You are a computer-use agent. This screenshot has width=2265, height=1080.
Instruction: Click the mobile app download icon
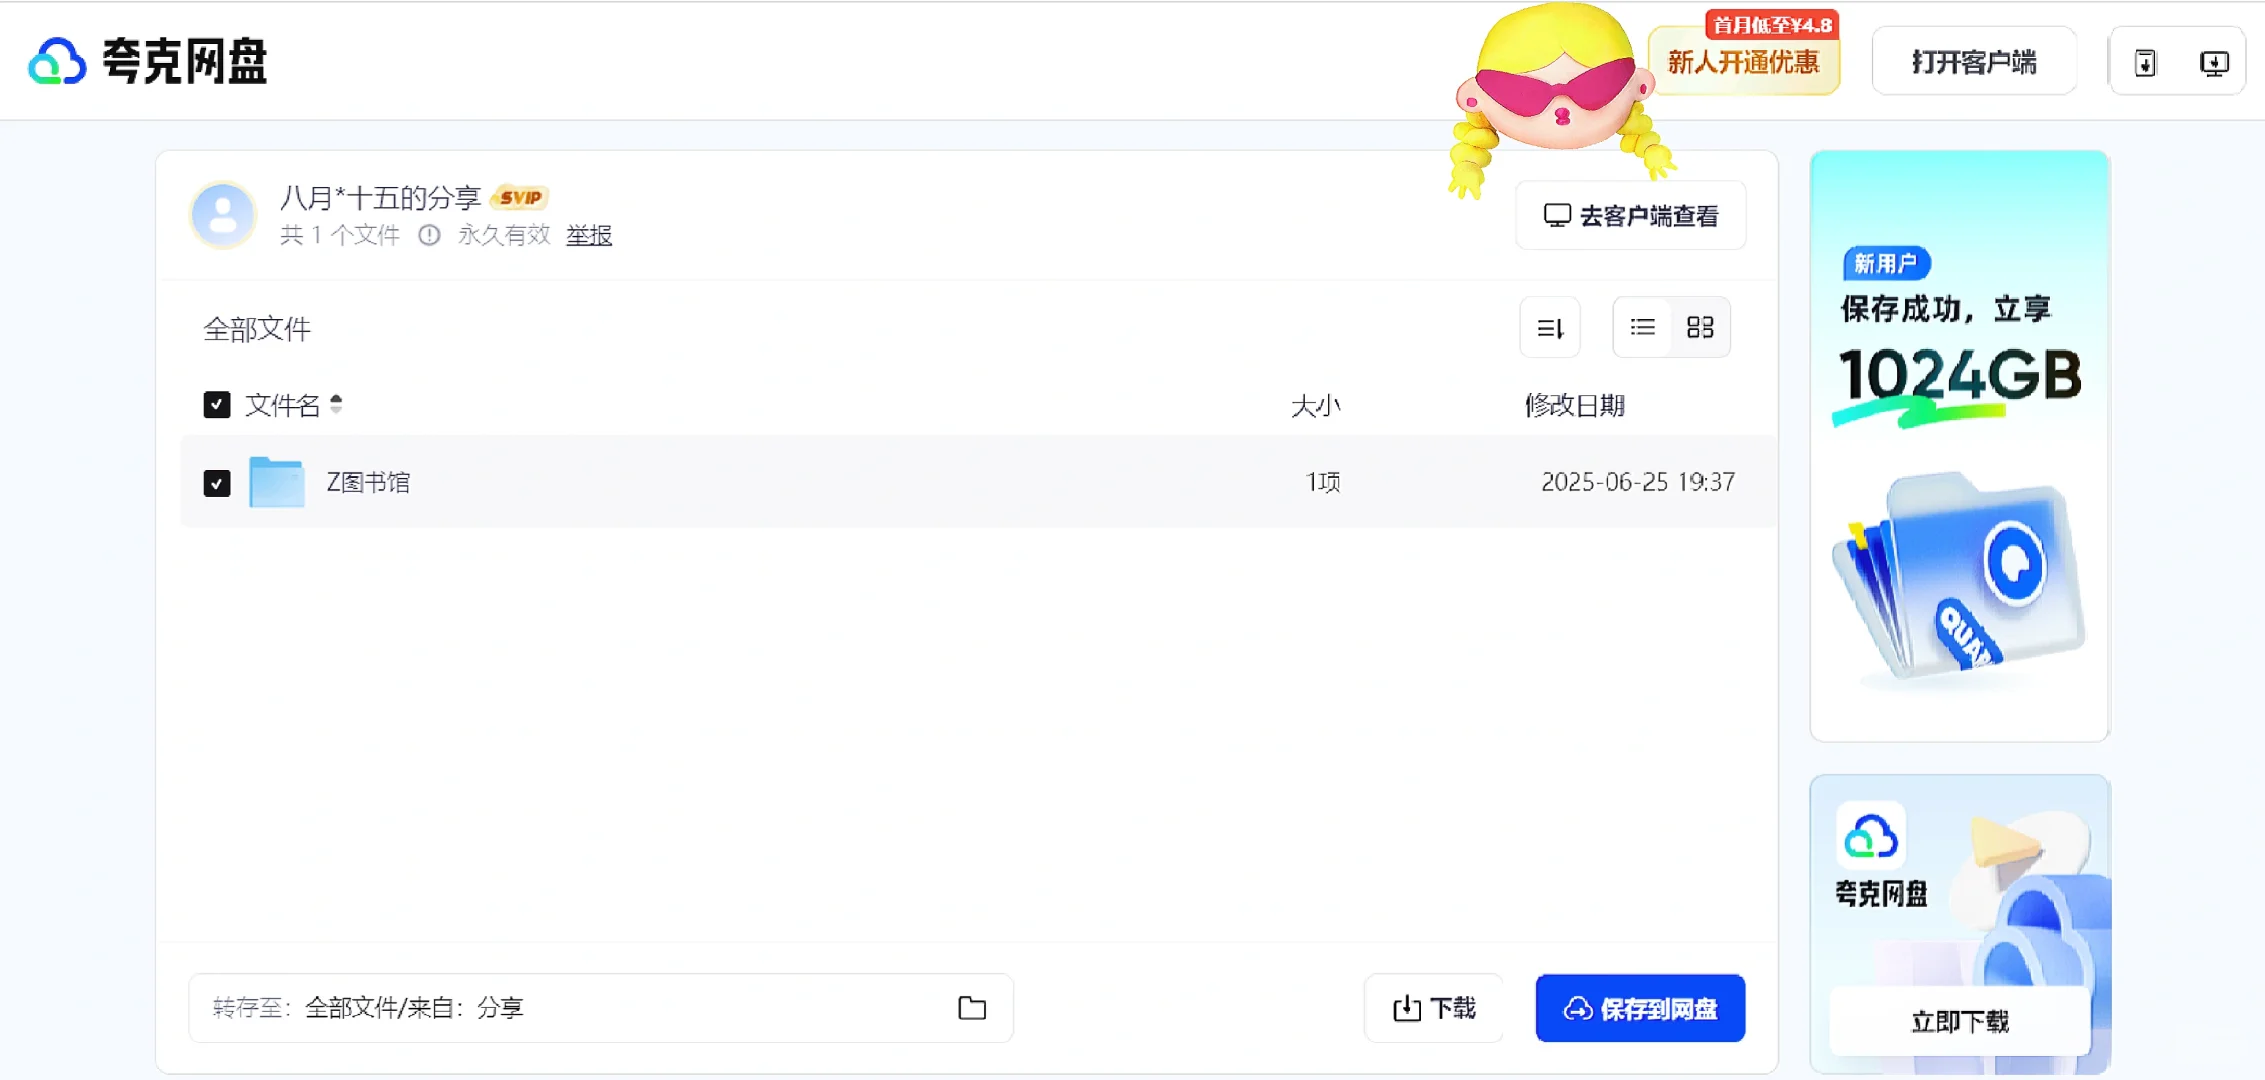click(2145, 63)
